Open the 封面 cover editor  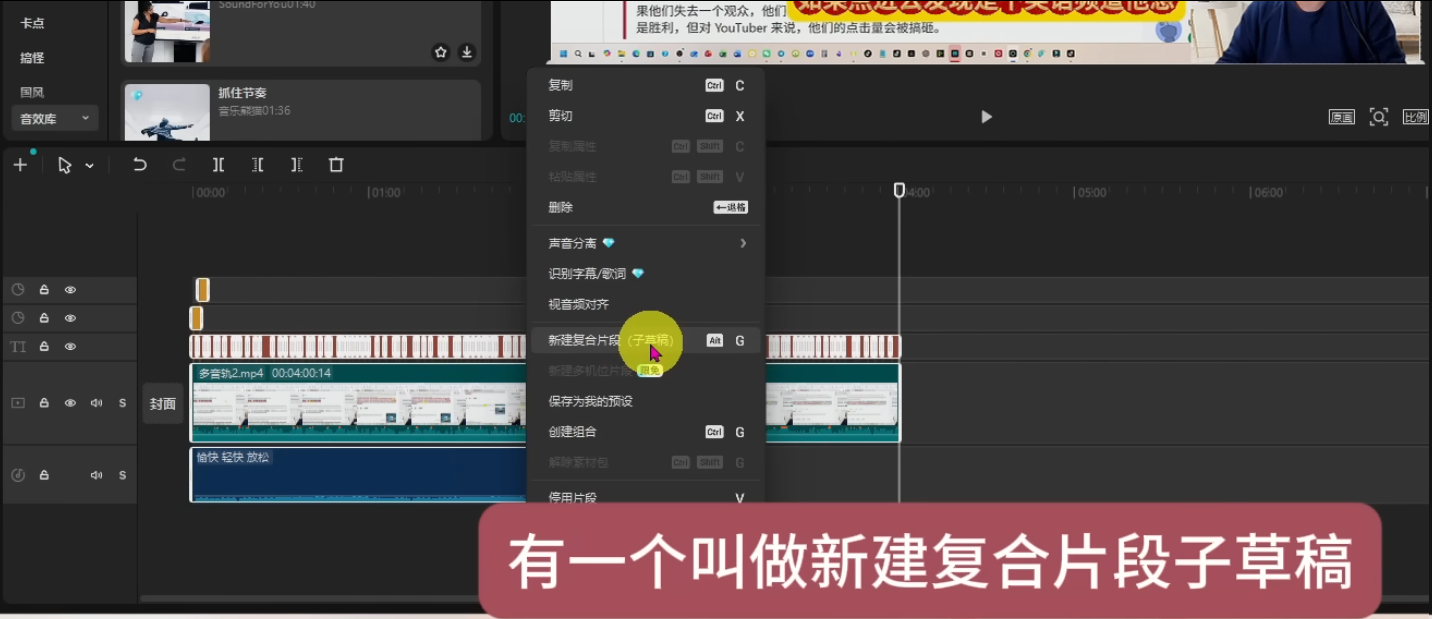[163, 402]
